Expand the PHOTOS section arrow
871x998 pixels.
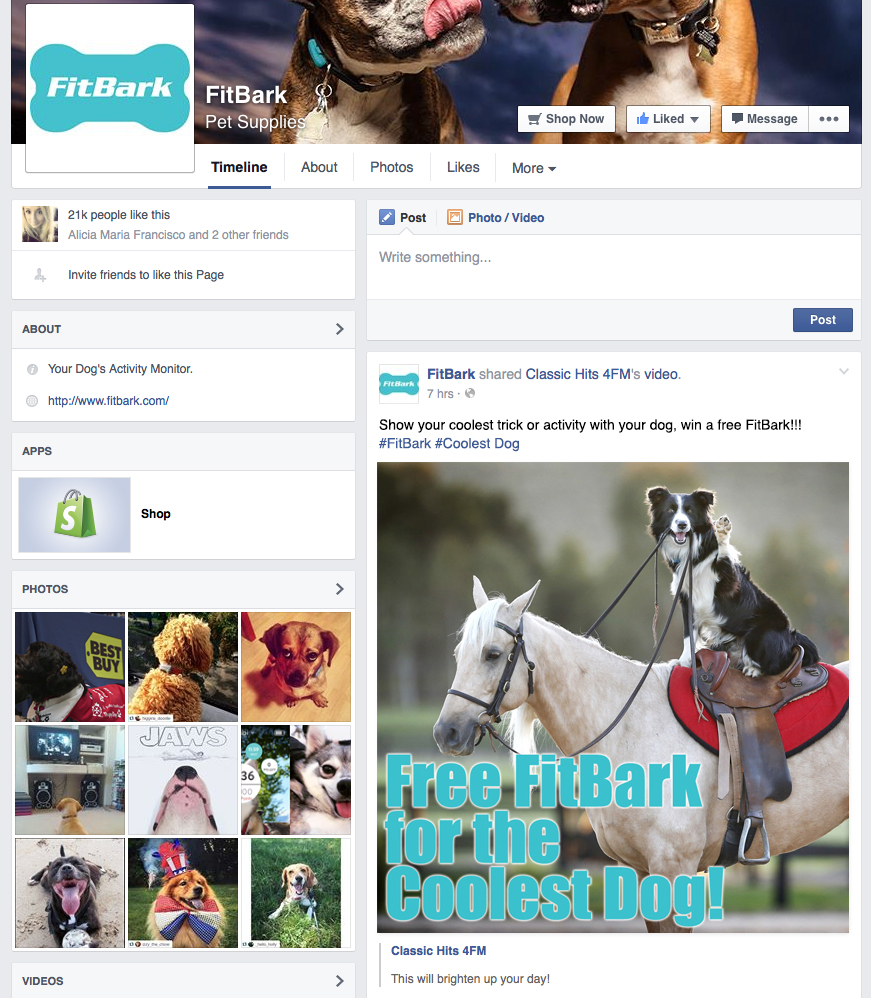pyautogui.click(x=339, y=589)
